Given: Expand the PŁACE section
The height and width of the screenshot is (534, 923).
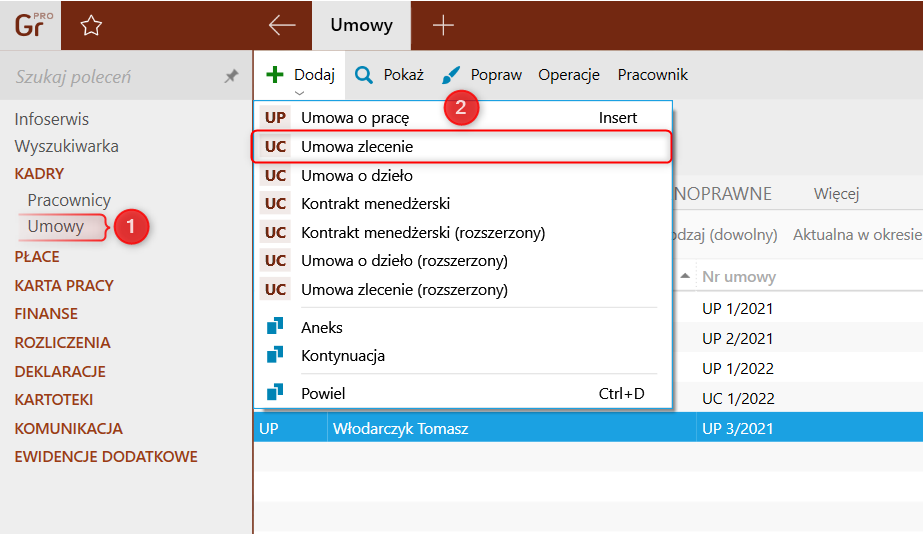Looking at the screenshot, I should 37,257.
